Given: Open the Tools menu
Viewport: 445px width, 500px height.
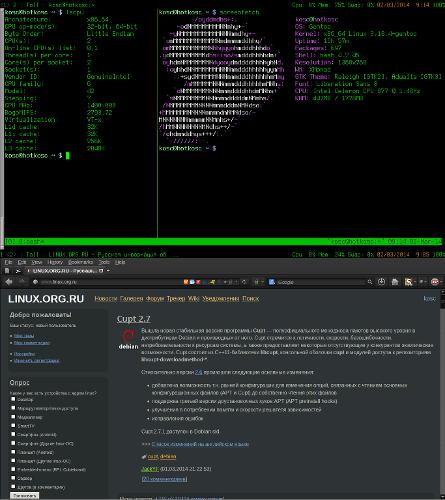Looking at the screenshot, I should [104, 262].
